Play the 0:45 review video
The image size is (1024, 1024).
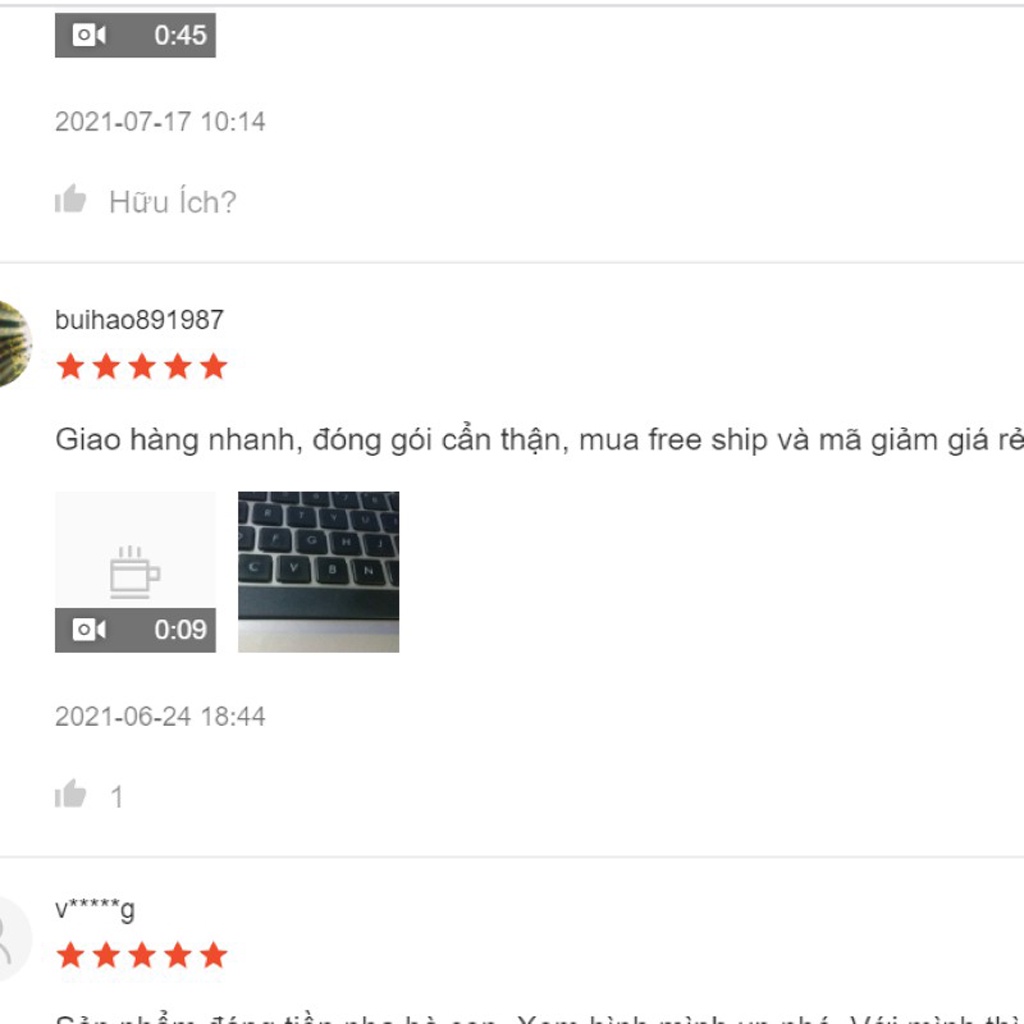135,35
